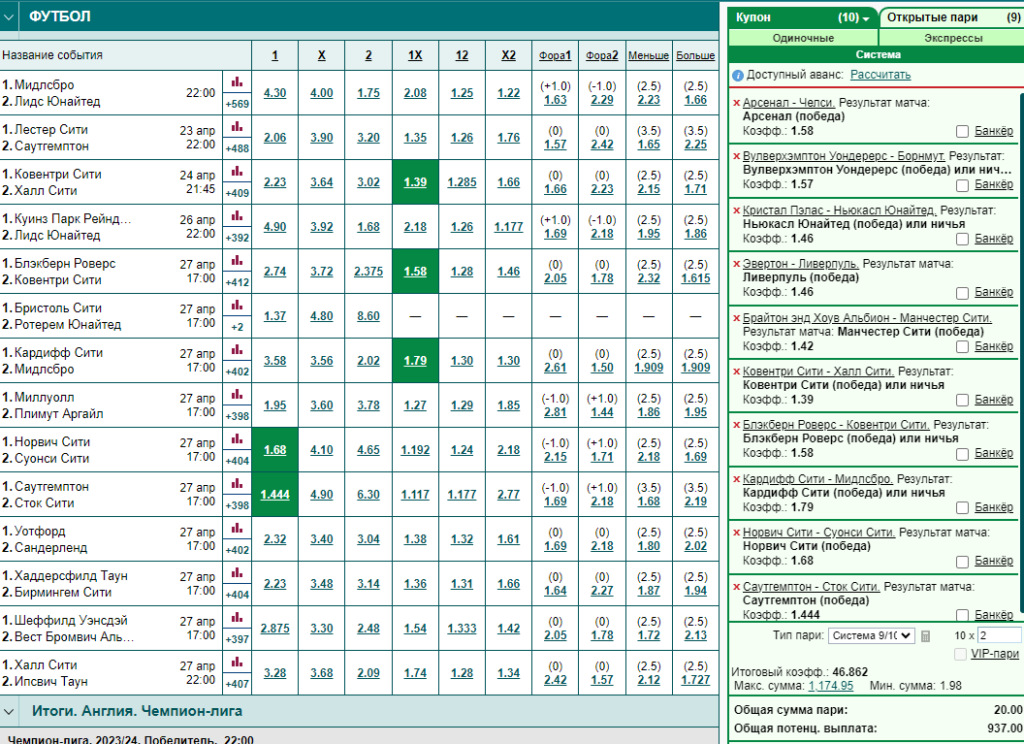This screenshot has height=744, width=1024.
Task: Mark Манчестер Сити bet as Банкер
Action: [x=962, y=347]
